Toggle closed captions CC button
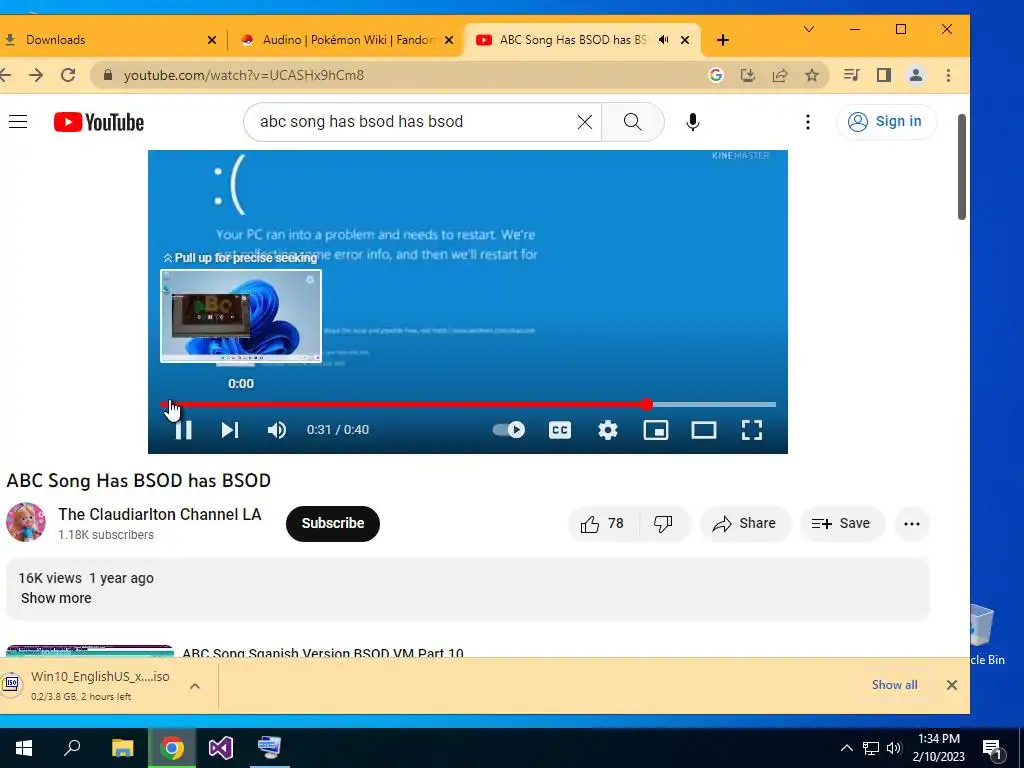The image size is (1024, 768). click(x=560, y=430)
